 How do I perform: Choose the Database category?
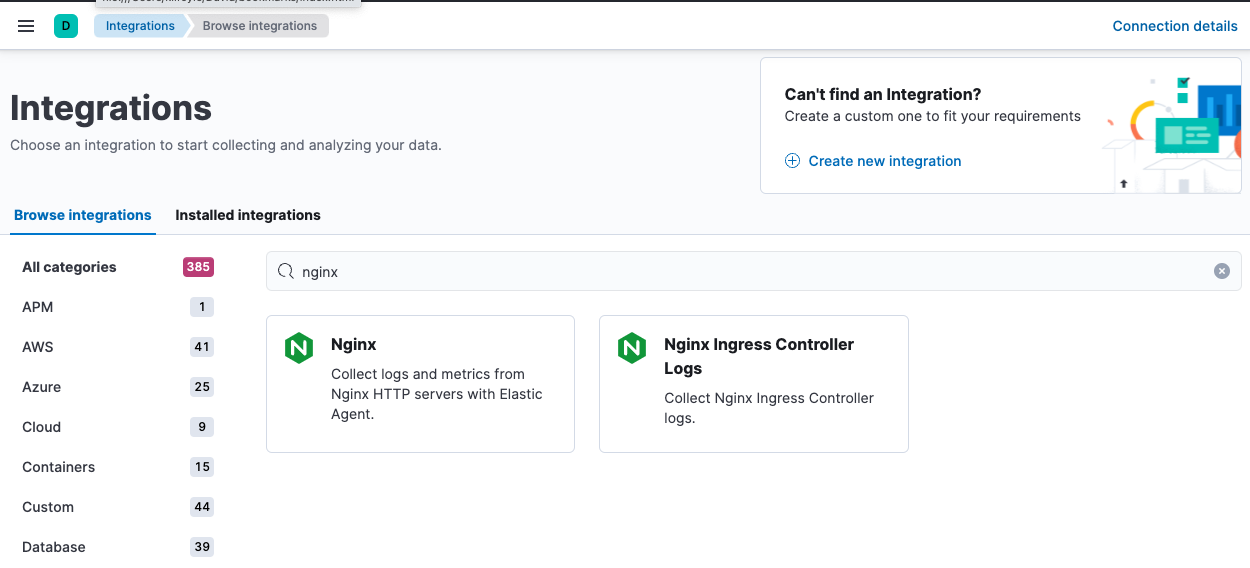pyautogui.click(x=54, y=547)
